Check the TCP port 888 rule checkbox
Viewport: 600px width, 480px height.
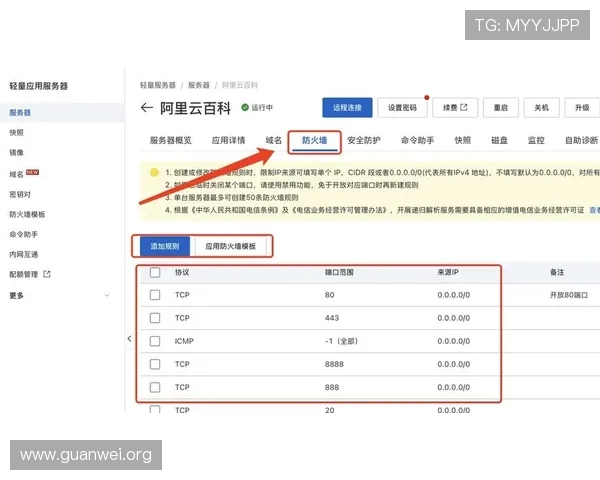coord(155,387)
